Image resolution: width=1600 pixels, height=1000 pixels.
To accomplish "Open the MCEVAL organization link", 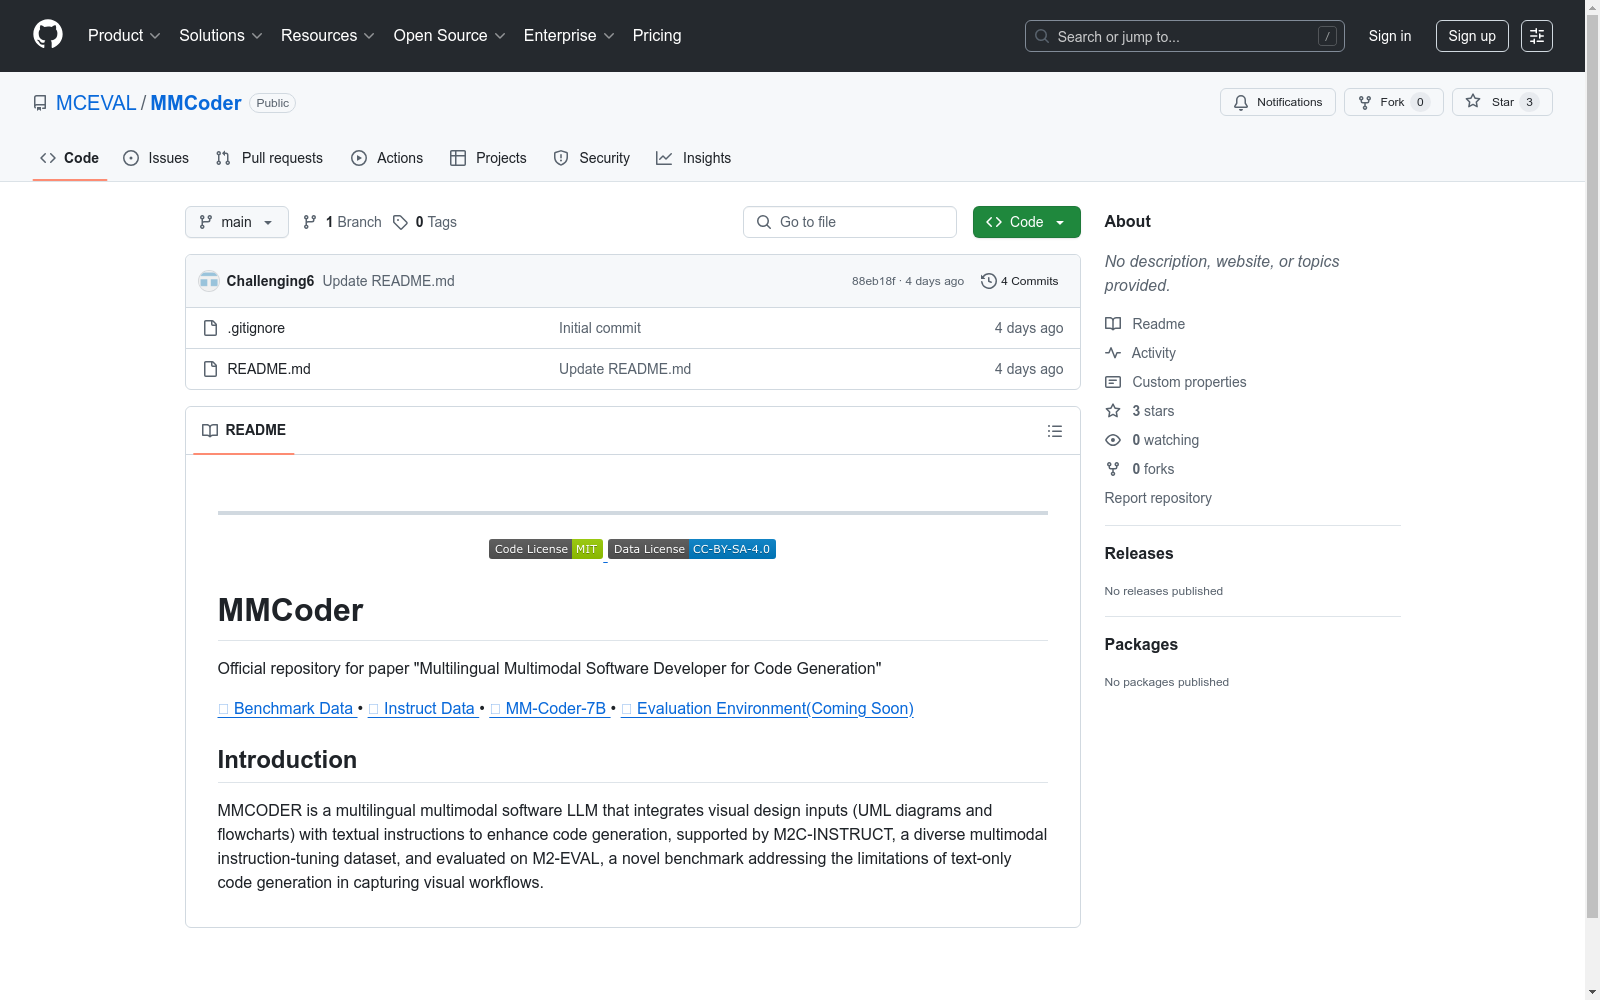I will [96, 103].
